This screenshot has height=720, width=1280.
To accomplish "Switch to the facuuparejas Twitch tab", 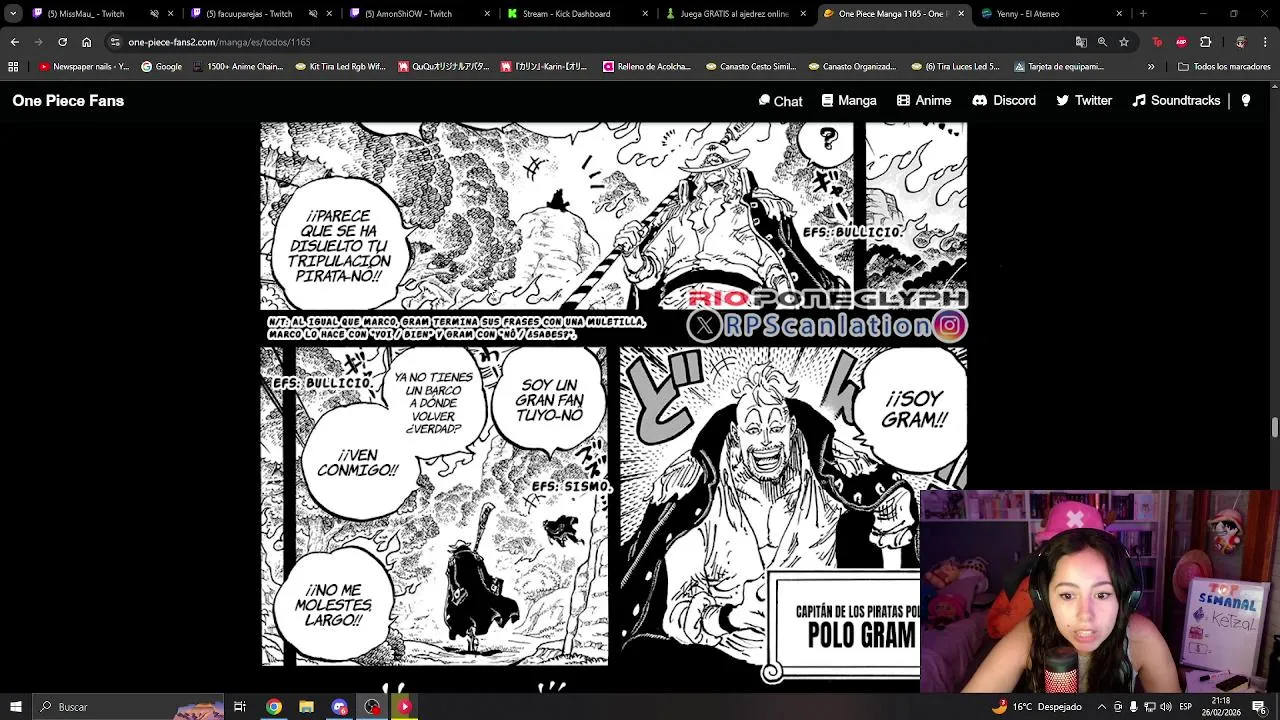I will (248, 14).
